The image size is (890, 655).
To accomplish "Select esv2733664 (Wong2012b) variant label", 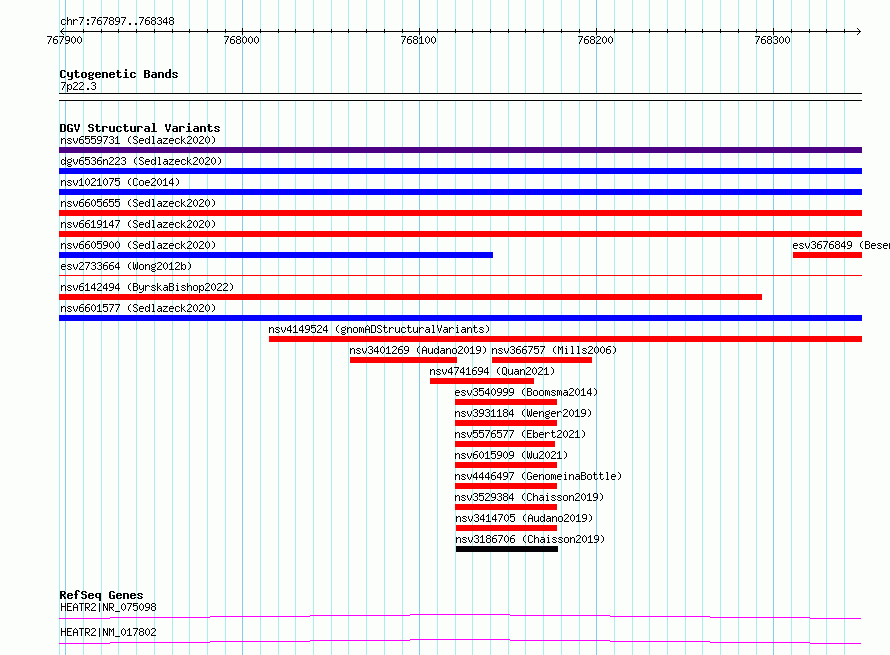I will (x=126, y=266).
